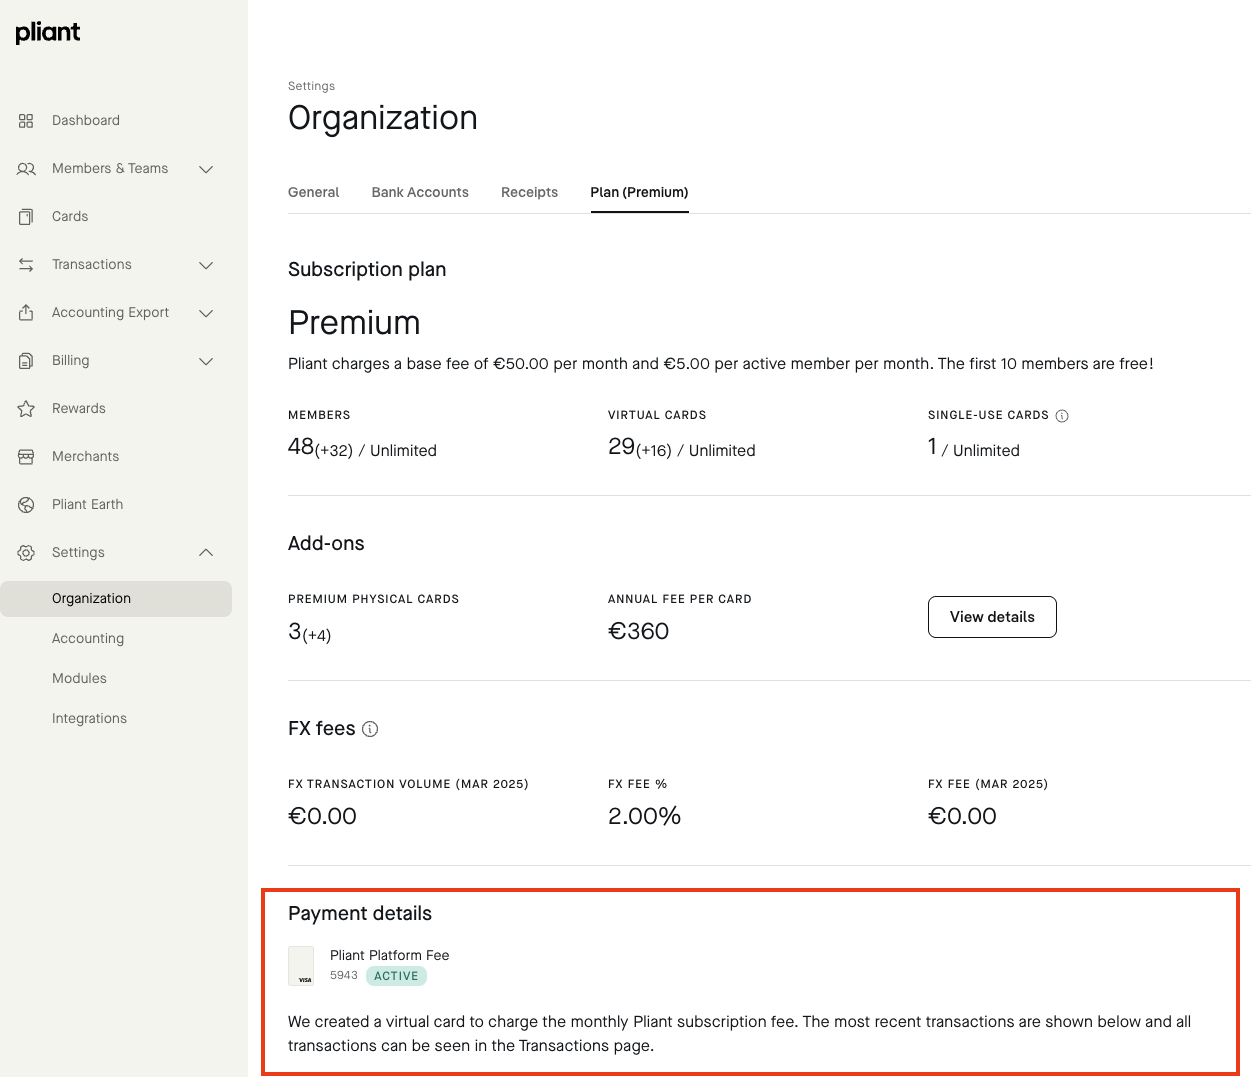Click the premium physical cards count 3(+4)
The image size is (1251, 1077).
309,632
